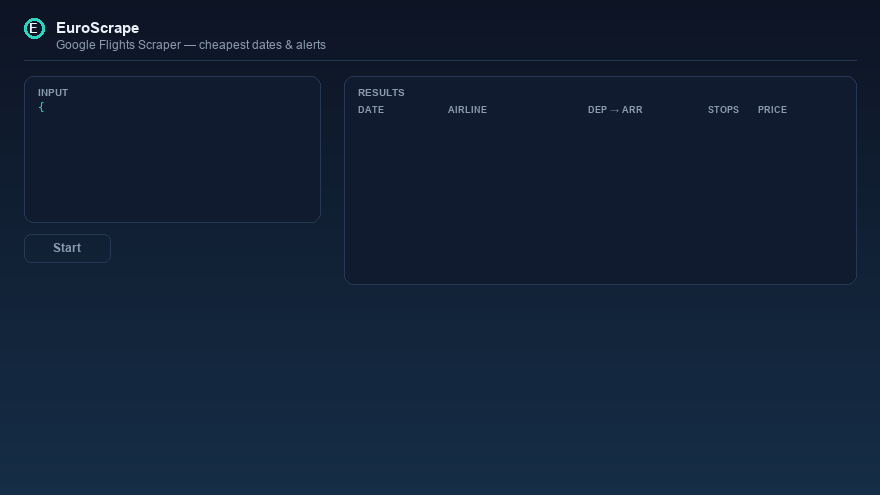Click the opening curly brace in input
The image size is (880, 495).
41,107
